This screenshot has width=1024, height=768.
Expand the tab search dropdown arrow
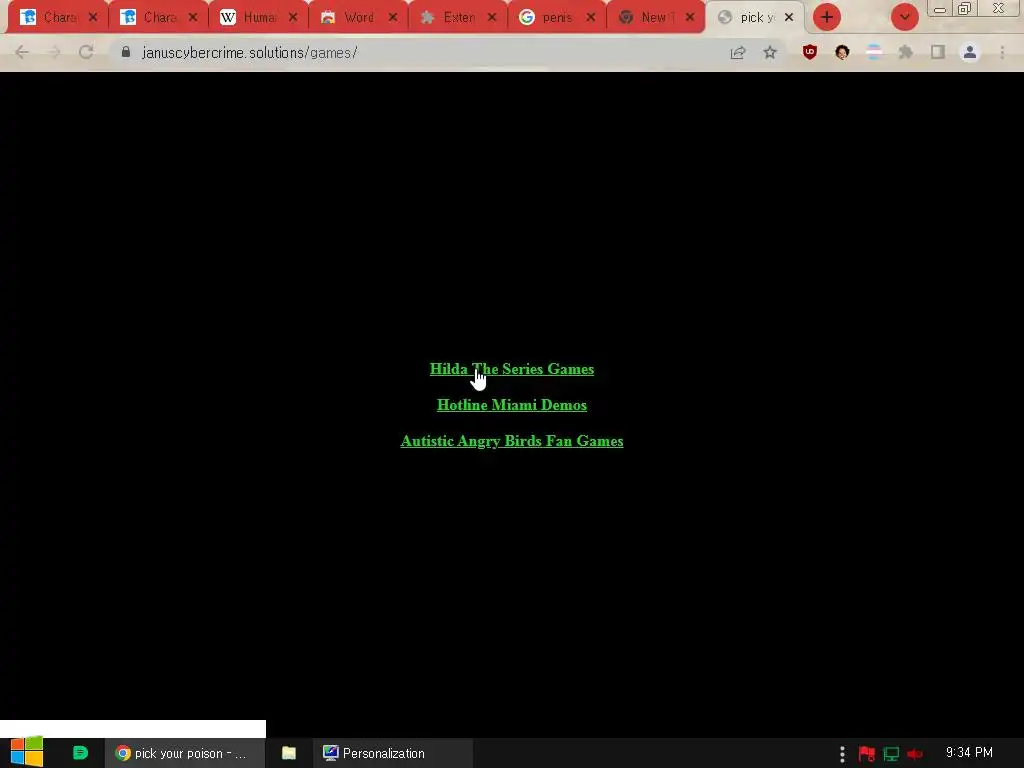(904, 18)
